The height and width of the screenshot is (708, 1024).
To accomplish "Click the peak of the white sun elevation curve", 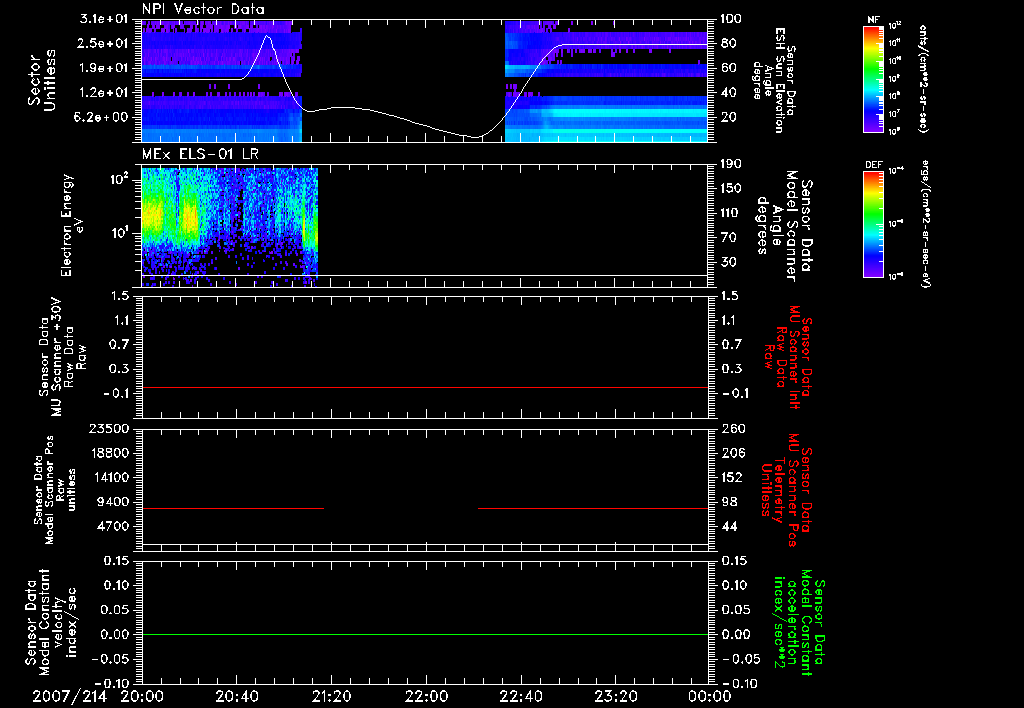I will [x=267, y=36].
